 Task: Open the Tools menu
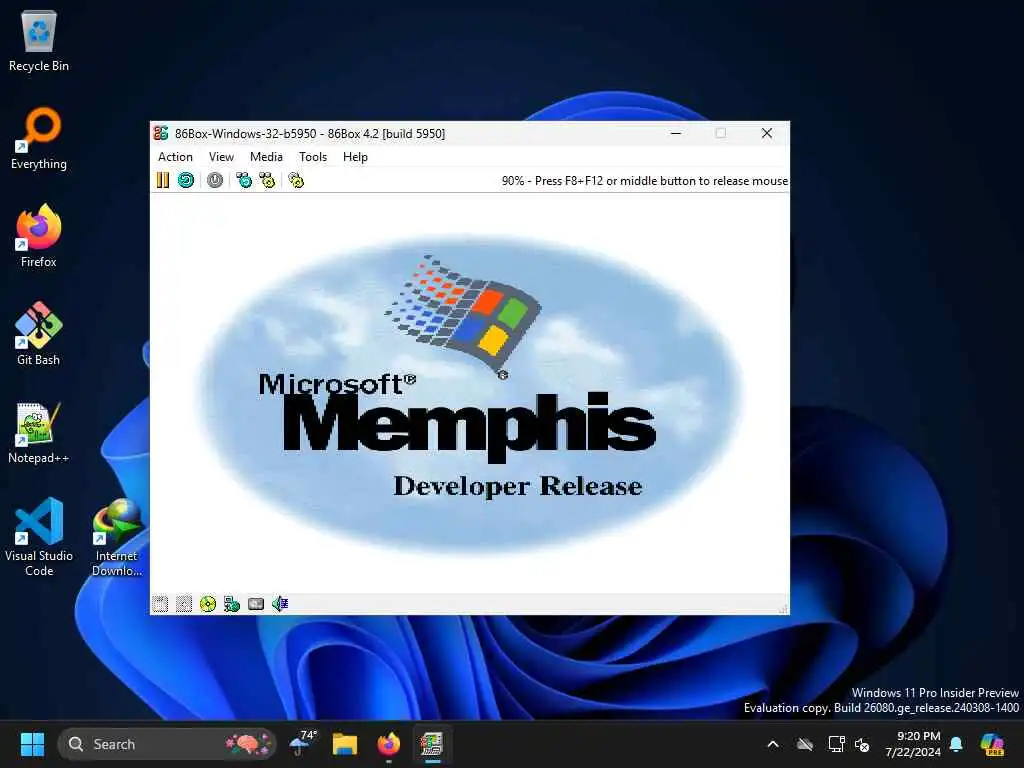coord(313,157)
